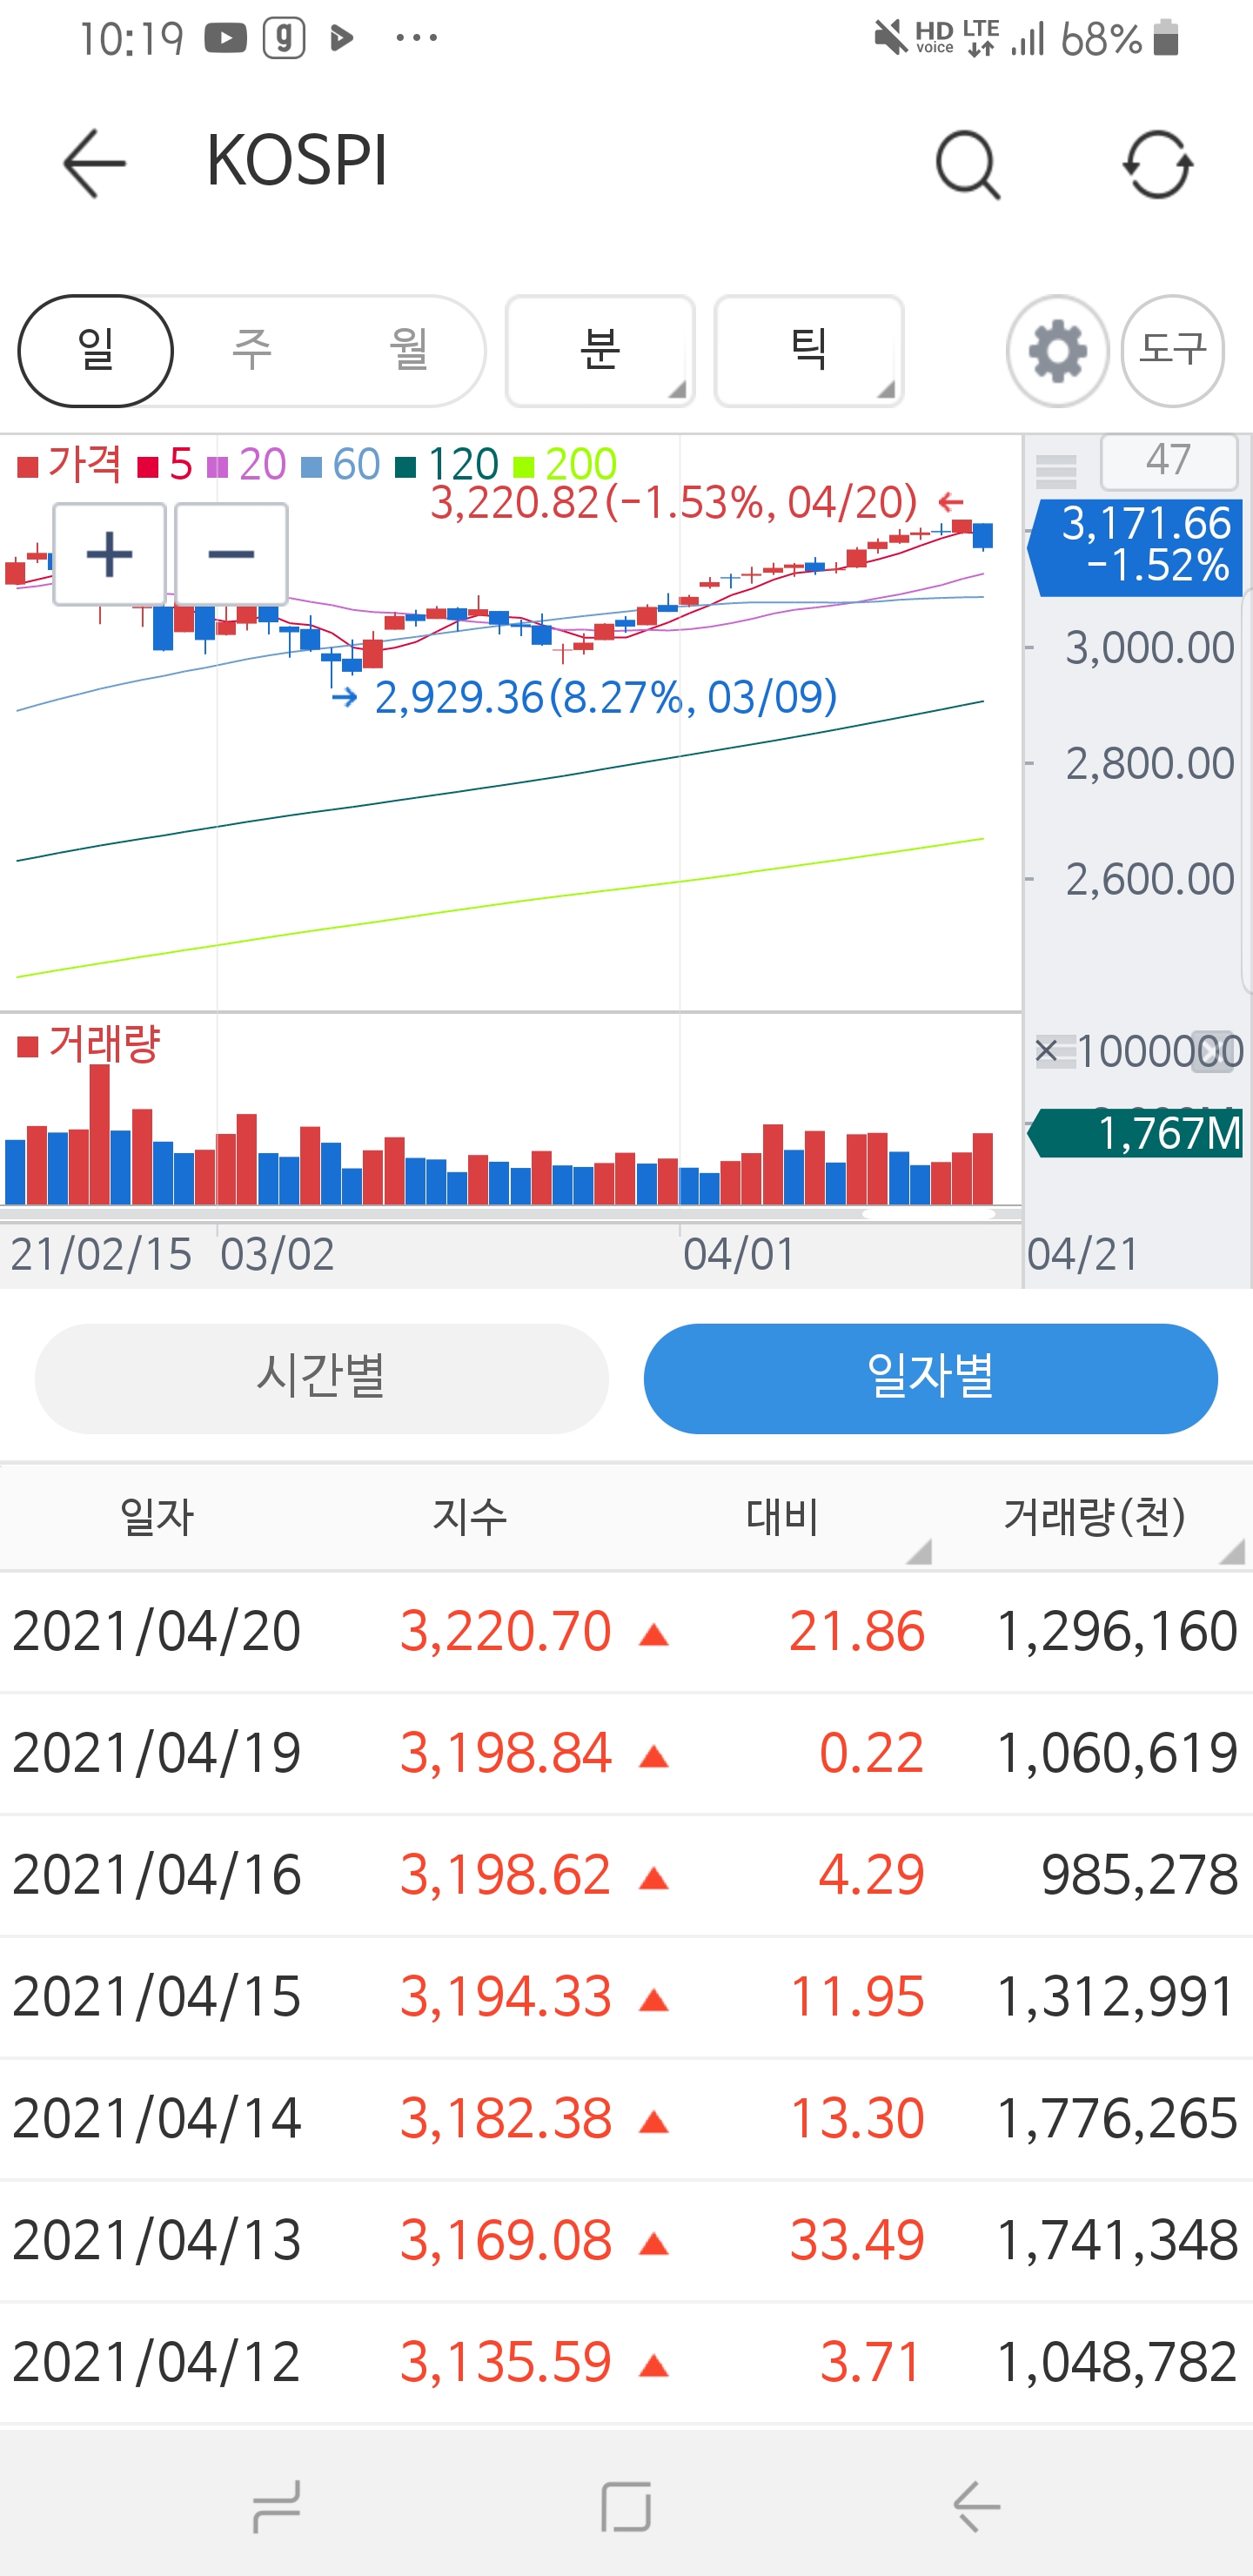
Task: Tap the chart horizontal scrollbar thumb
Action: [x=928, y=1213]
